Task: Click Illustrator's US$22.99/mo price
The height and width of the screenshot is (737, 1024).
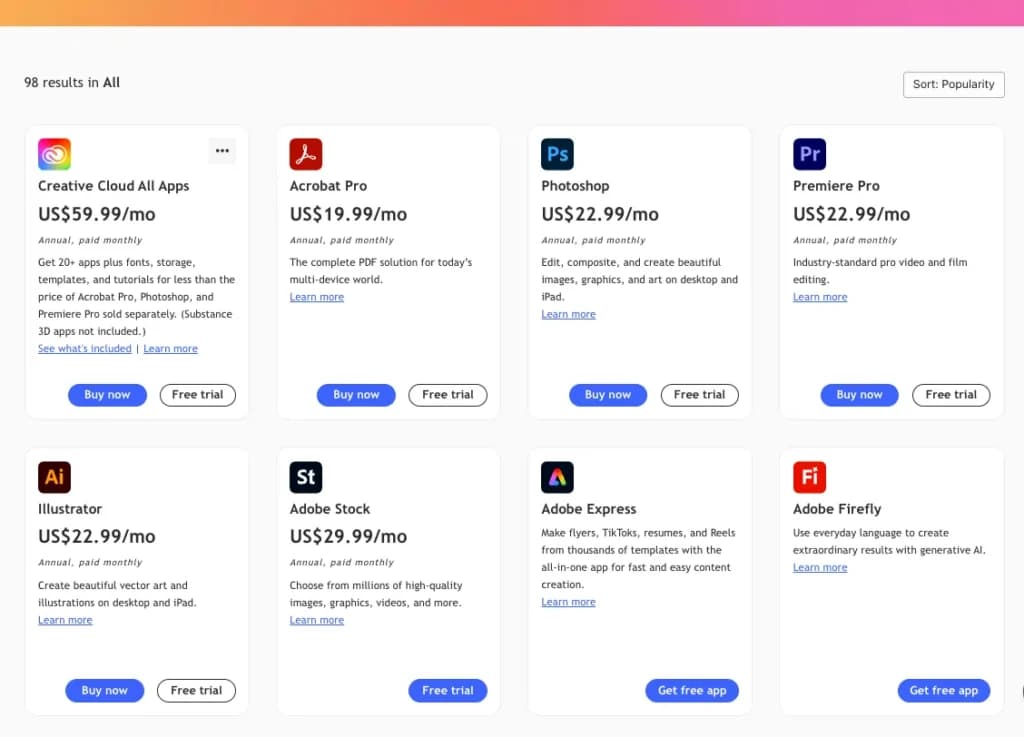Action: pyautogui.click(x=97, y=537)
